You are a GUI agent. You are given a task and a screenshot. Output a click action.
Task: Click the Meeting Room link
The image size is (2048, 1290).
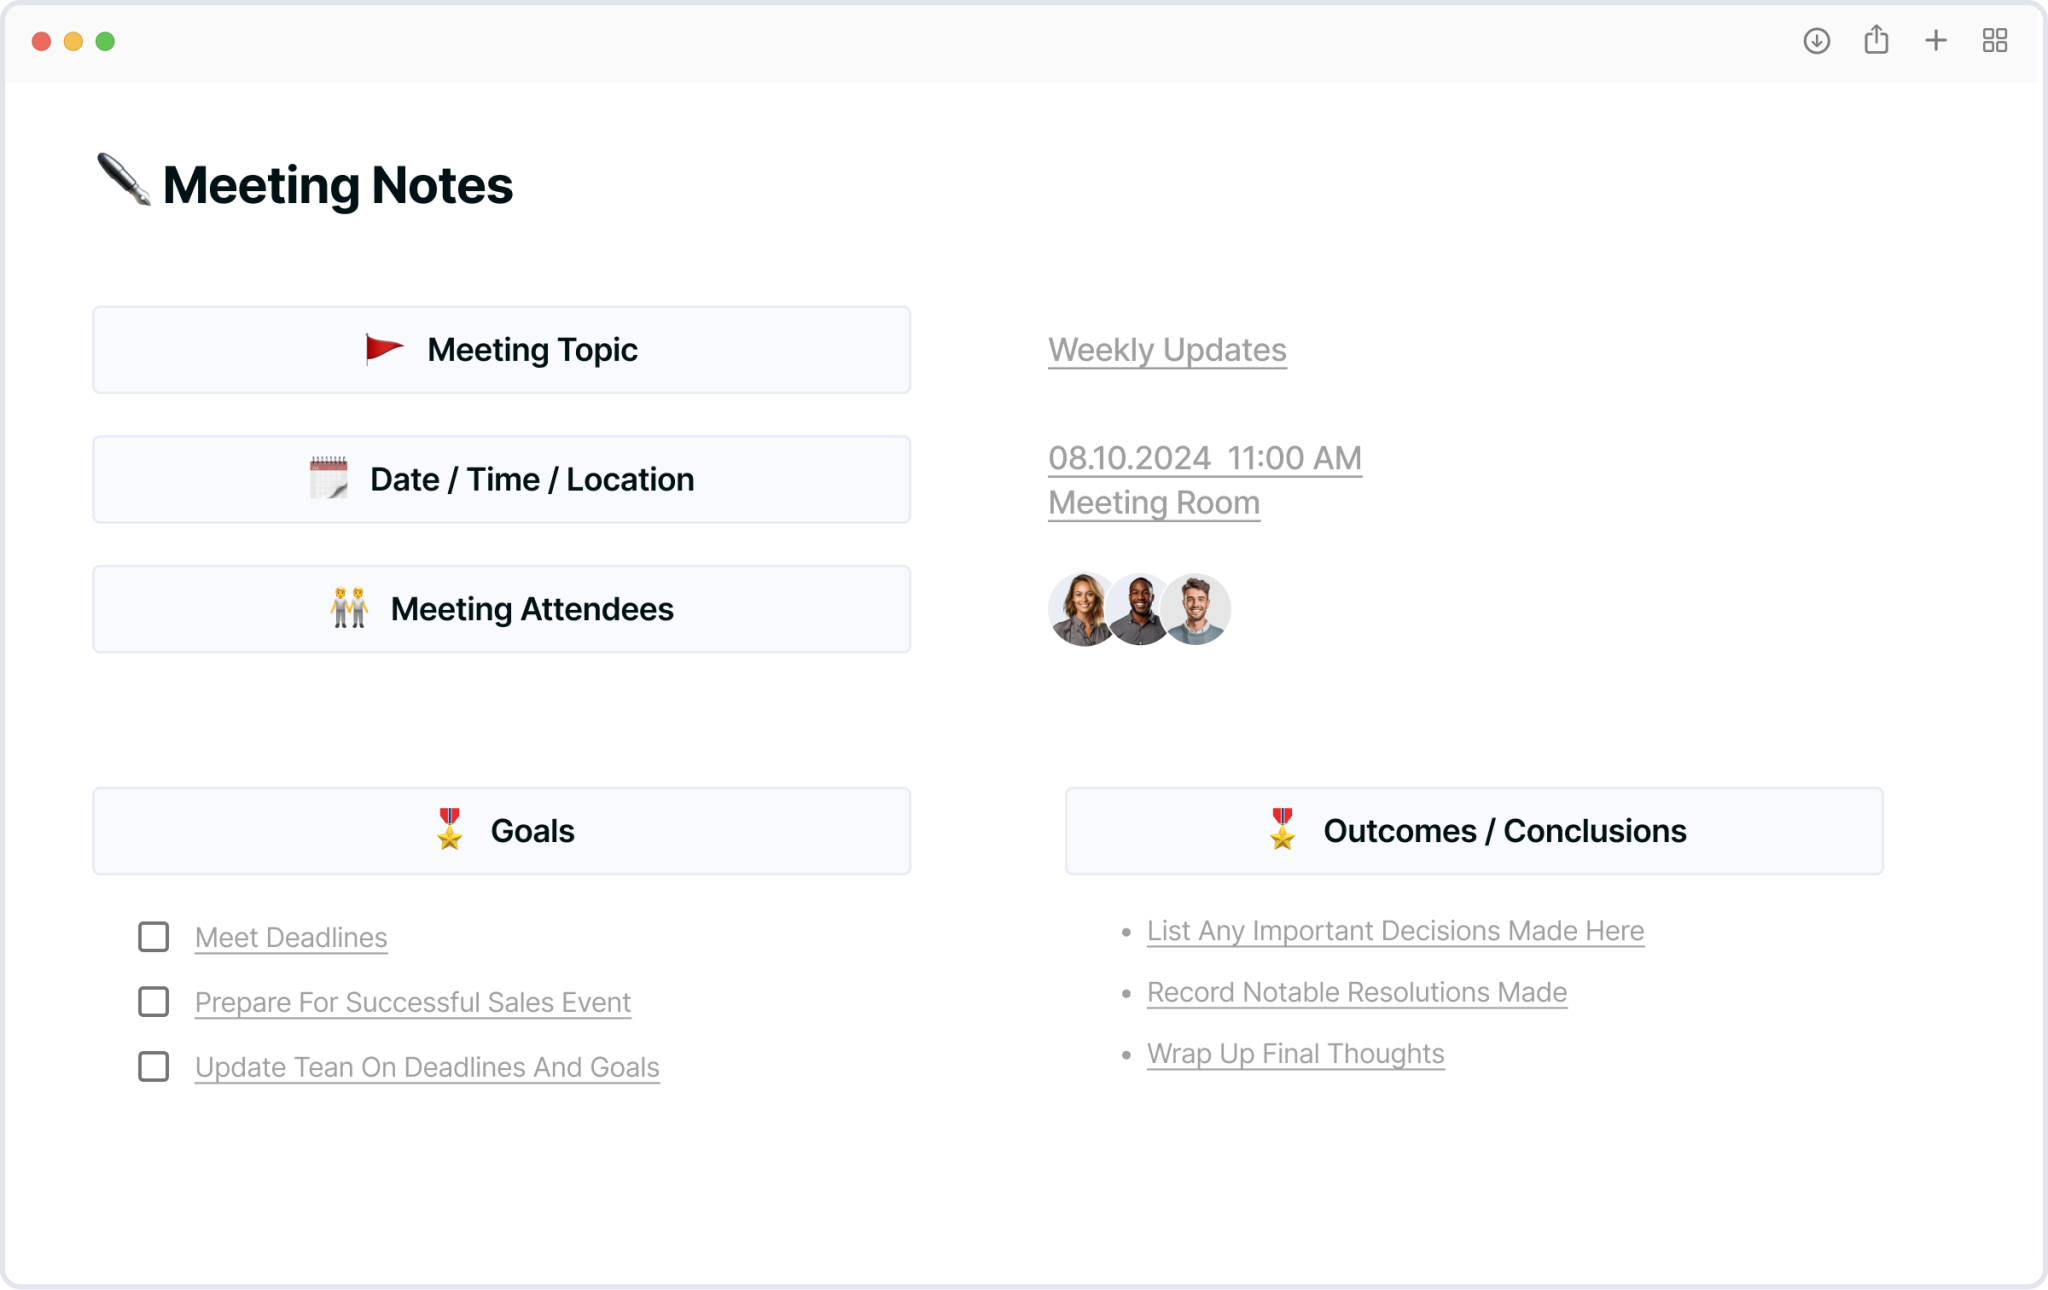[1154, 502]
